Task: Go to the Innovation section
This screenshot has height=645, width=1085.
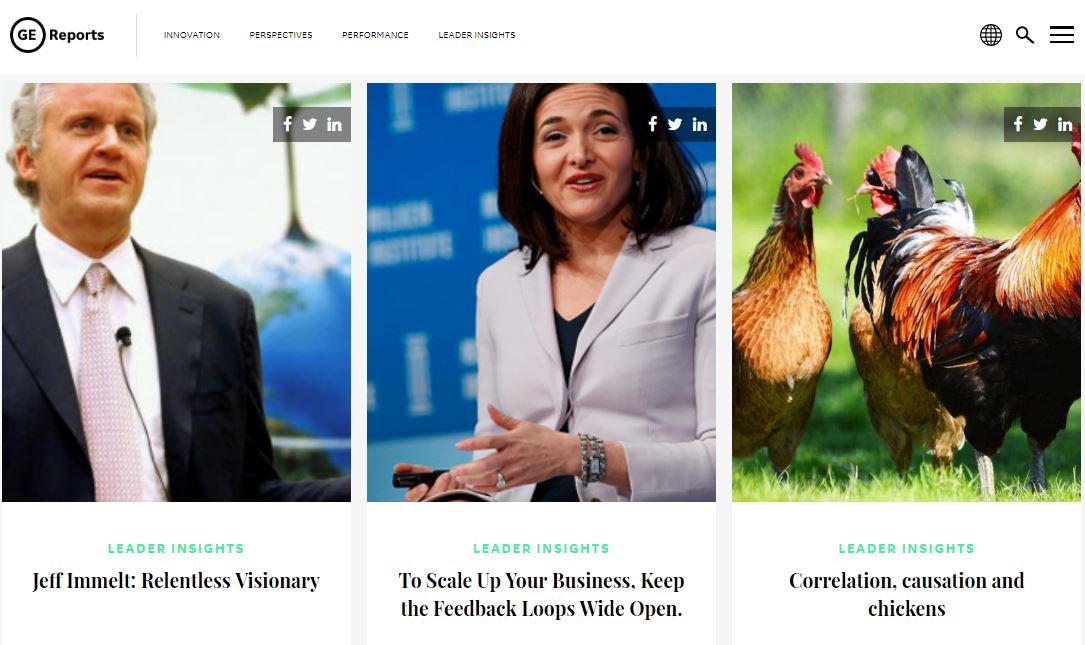Action: [192, 35]
